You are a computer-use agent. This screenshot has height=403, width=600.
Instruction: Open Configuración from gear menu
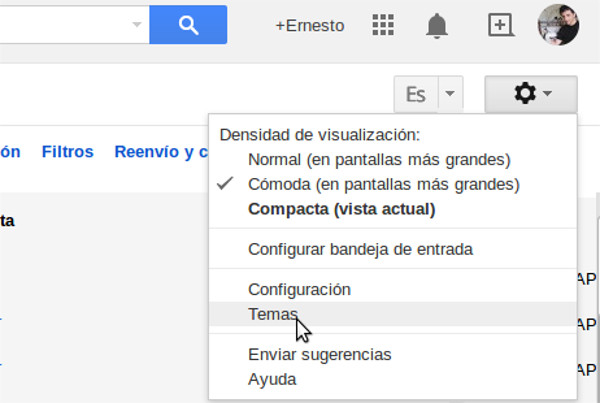tap(393, 289)
